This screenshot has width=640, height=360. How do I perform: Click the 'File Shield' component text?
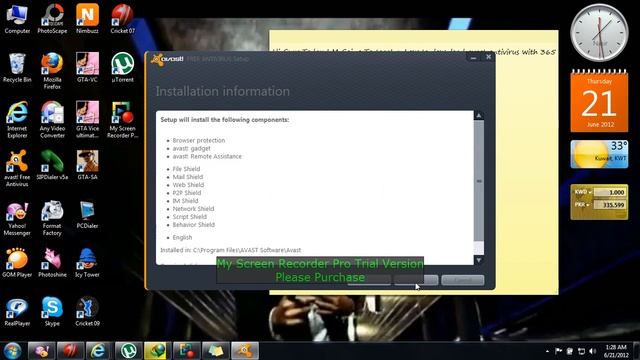tap(186, 169)
